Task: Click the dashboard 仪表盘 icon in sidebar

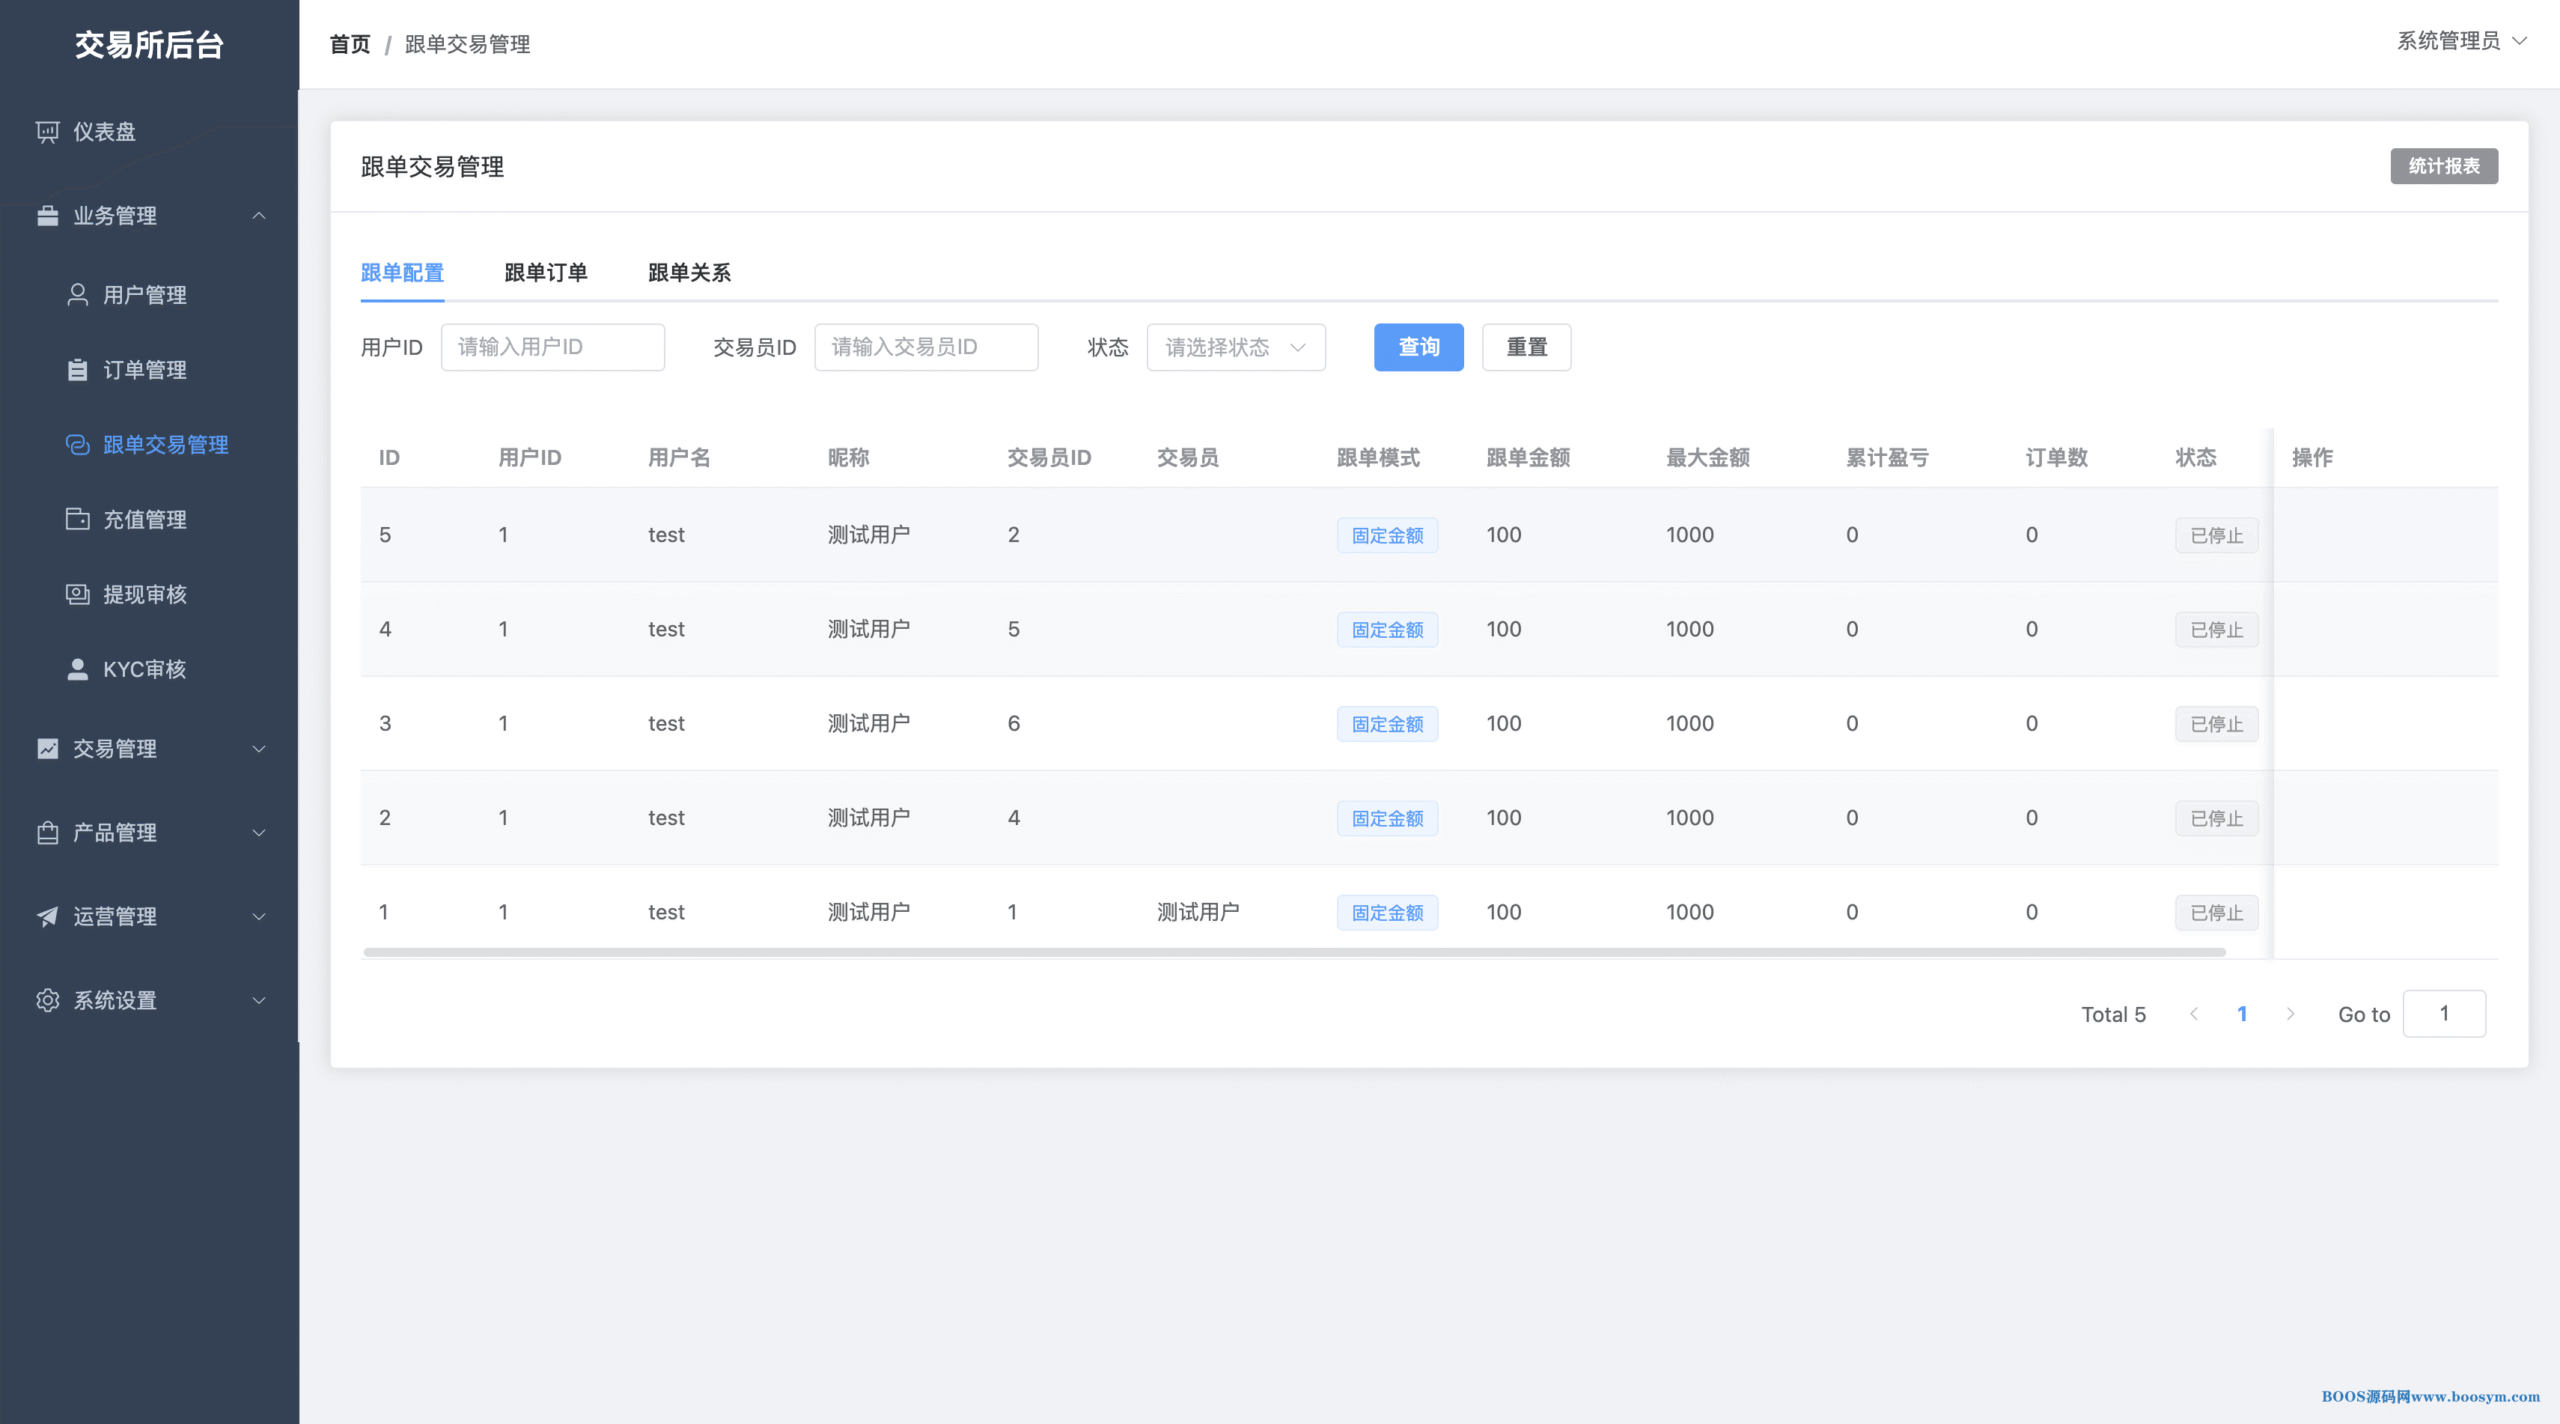Action: pos(47,132)
